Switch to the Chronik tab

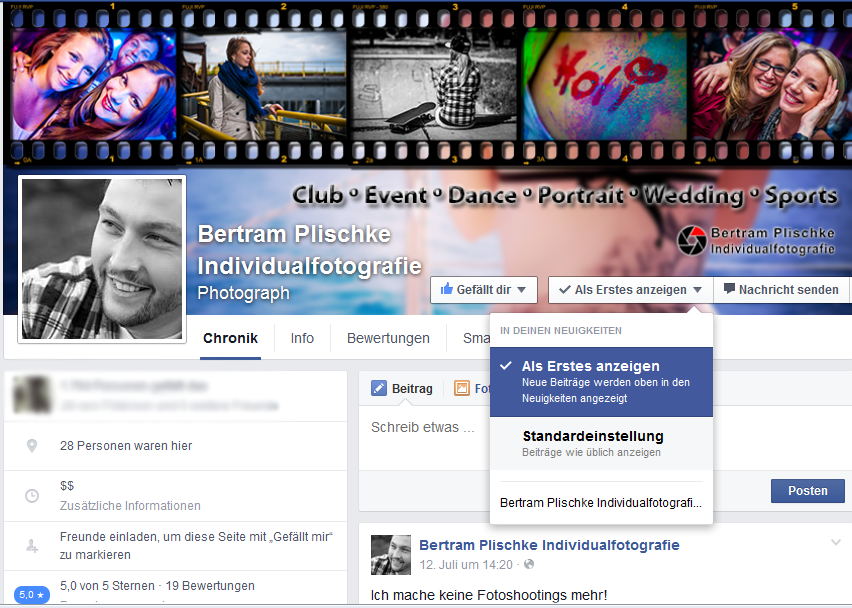pos(230,338)
